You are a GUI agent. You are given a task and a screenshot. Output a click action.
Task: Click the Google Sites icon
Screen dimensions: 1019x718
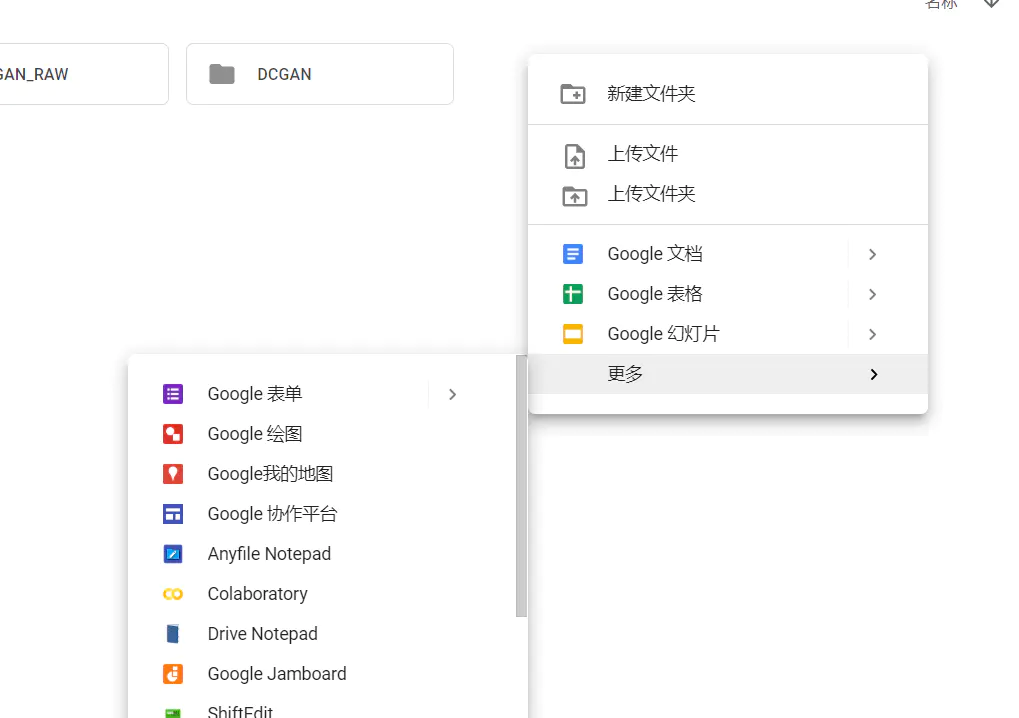click(x=173, y=514)
